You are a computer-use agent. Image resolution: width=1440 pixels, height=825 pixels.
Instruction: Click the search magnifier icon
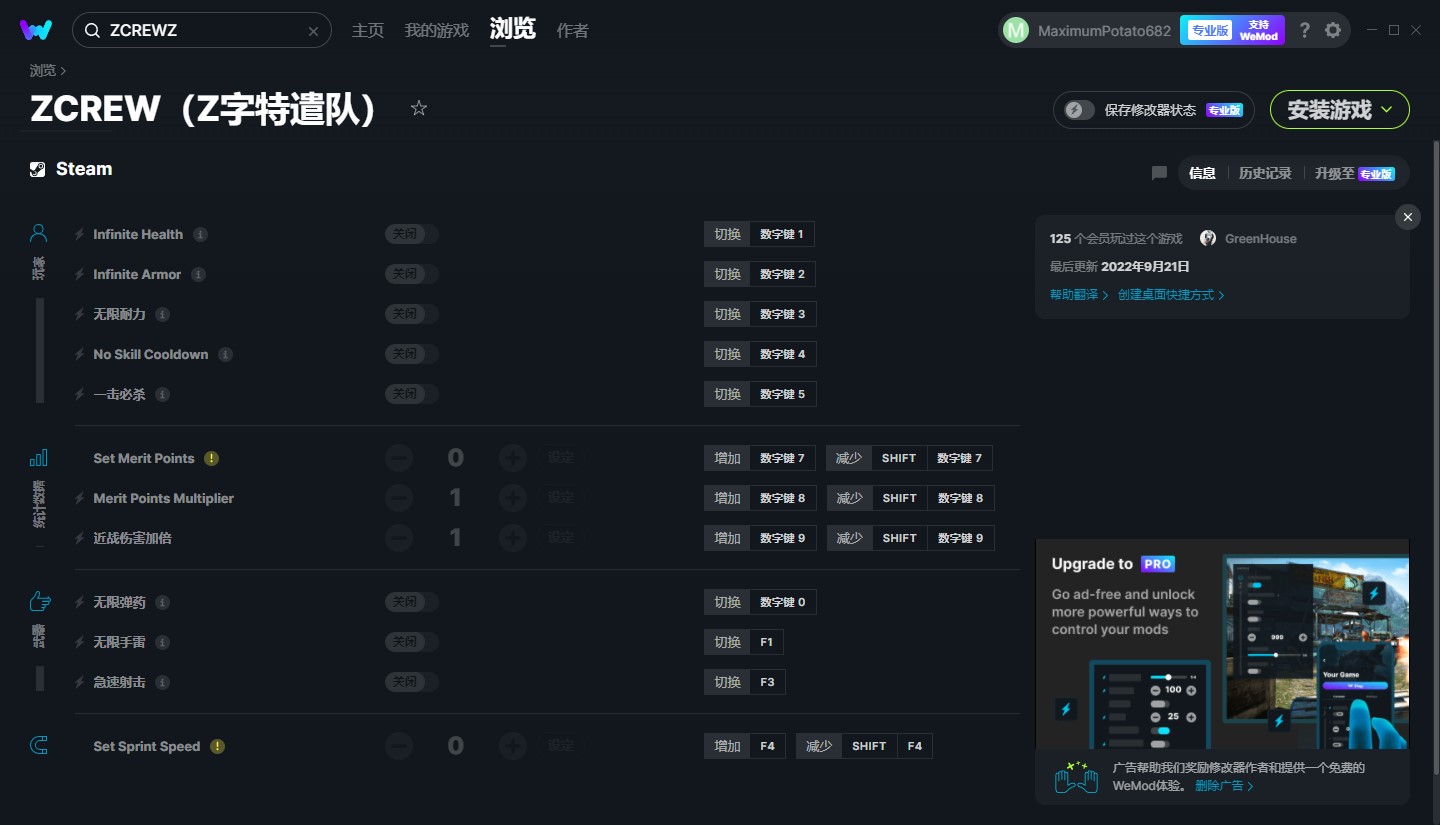pos(92,31)
